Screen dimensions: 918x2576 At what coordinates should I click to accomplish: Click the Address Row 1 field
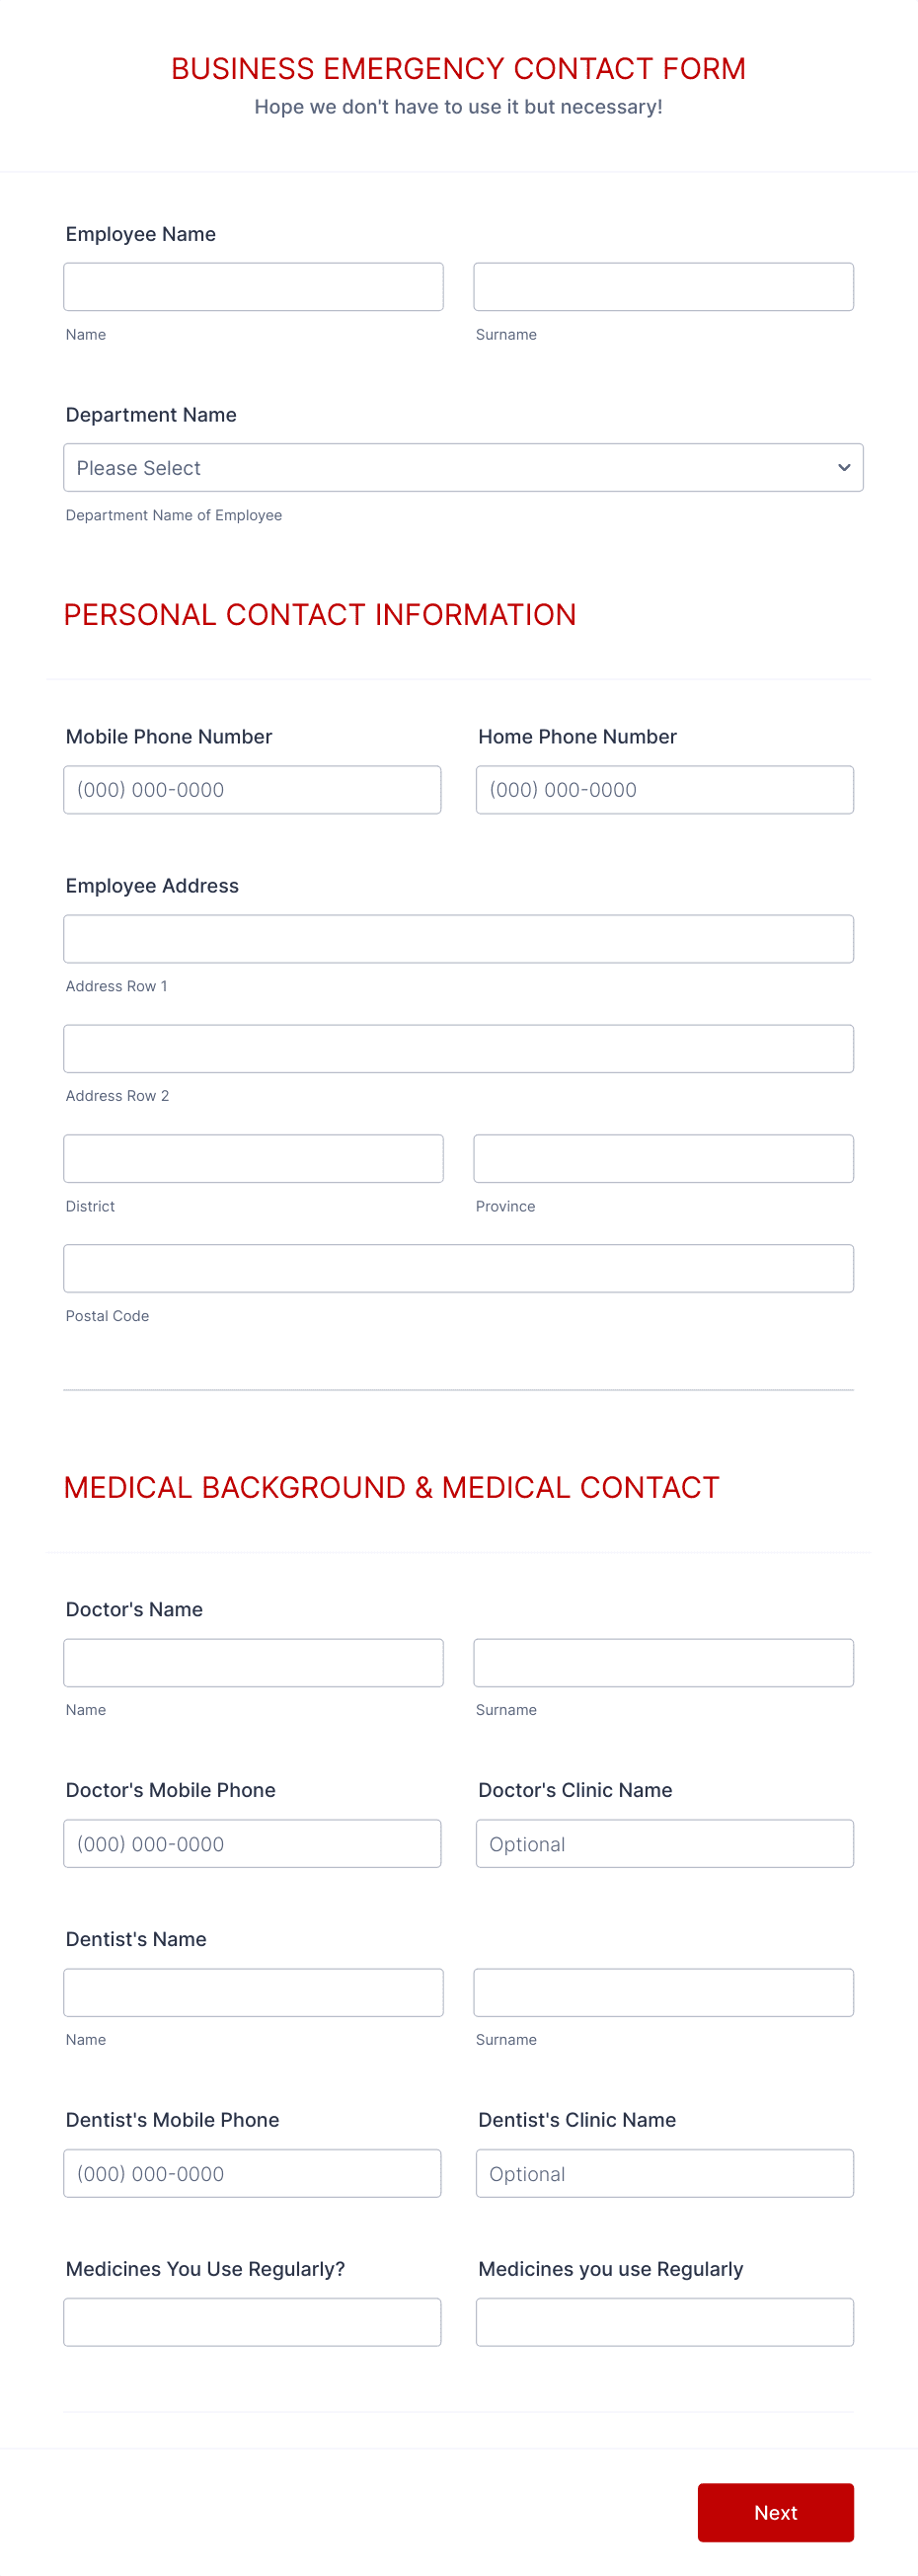458,938
